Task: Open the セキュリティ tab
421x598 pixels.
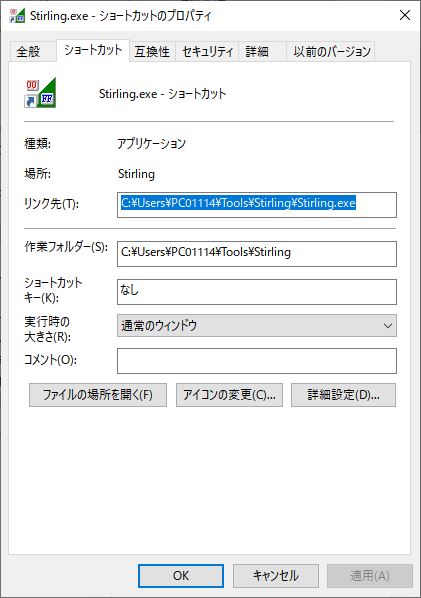Action: [x=207, y=51]
